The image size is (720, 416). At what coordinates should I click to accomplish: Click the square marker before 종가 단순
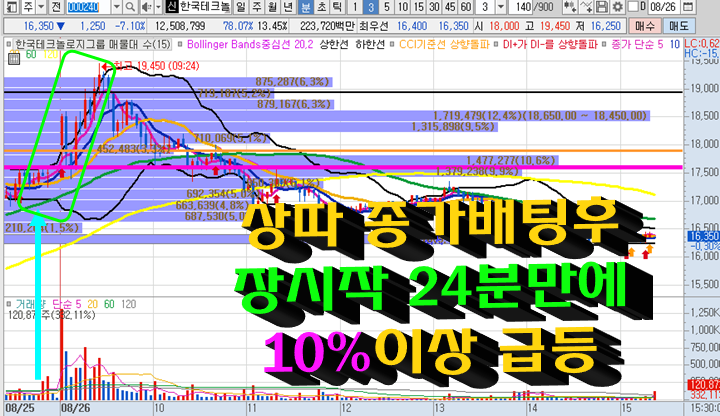click(604, 45)
